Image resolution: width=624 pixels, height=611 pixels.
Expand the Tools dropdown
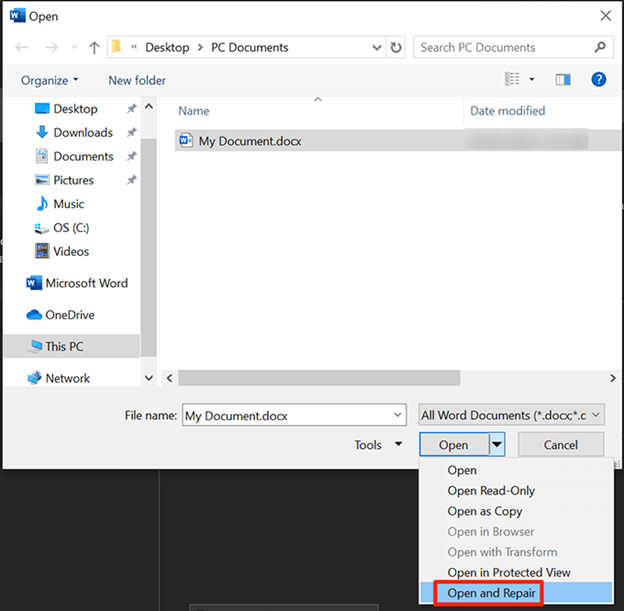[378, 445]
